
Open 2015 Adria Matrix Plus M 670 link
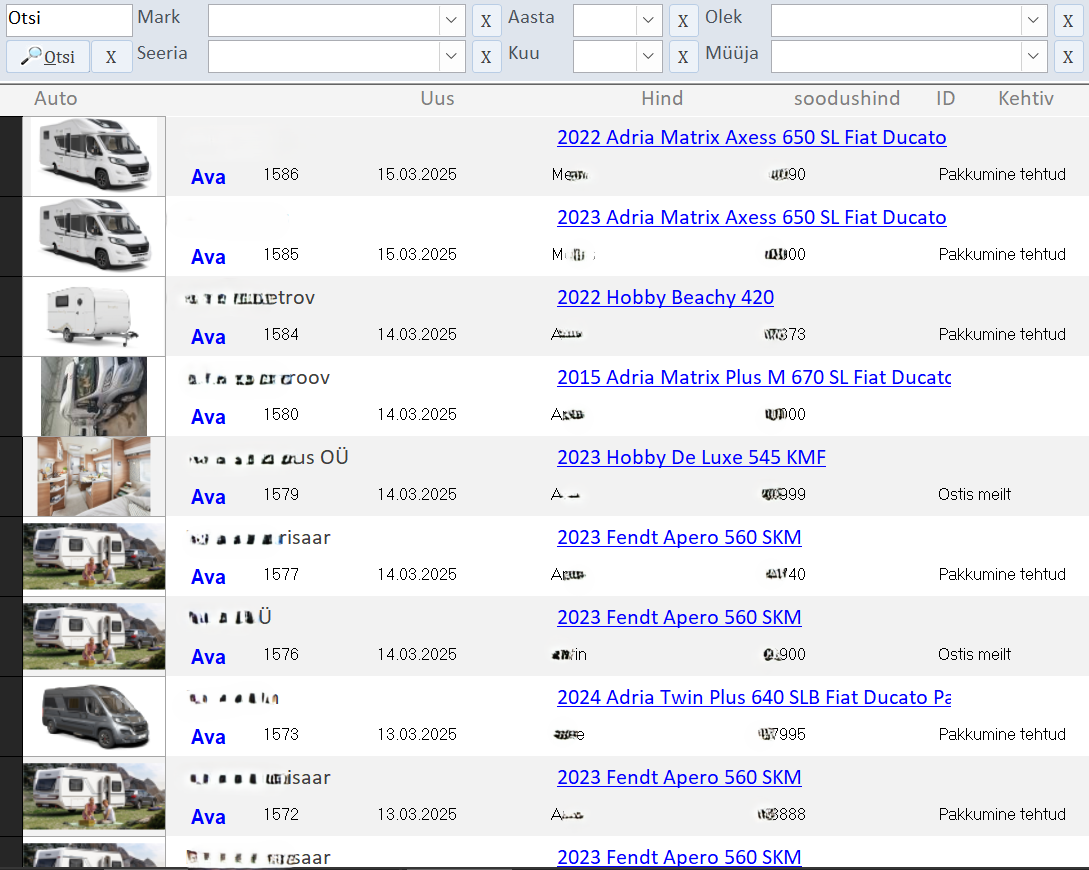(x=754, y=377)
